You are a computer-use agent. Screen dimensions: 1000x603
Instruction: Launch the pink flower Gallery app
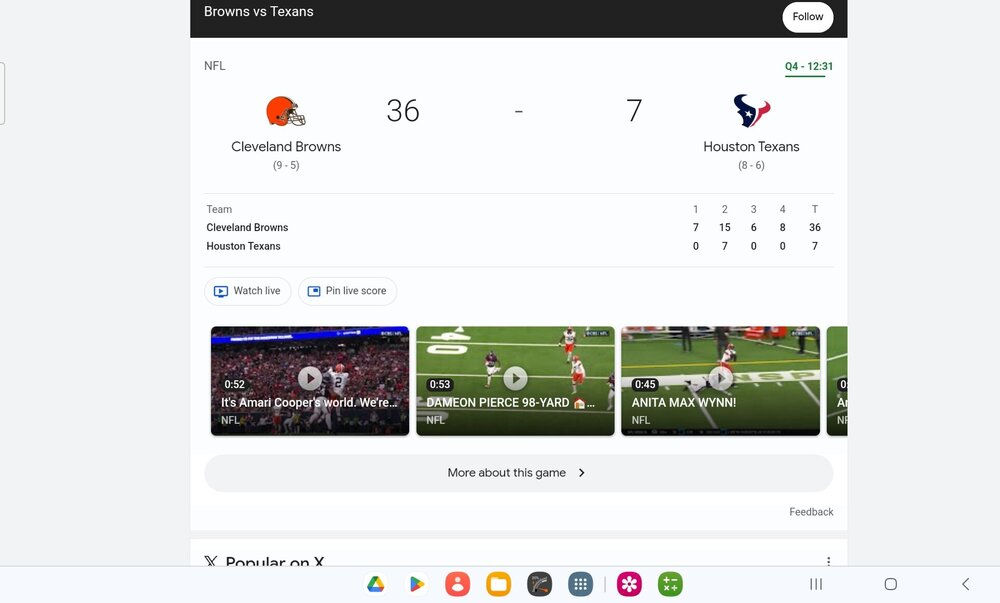(629, 584)
